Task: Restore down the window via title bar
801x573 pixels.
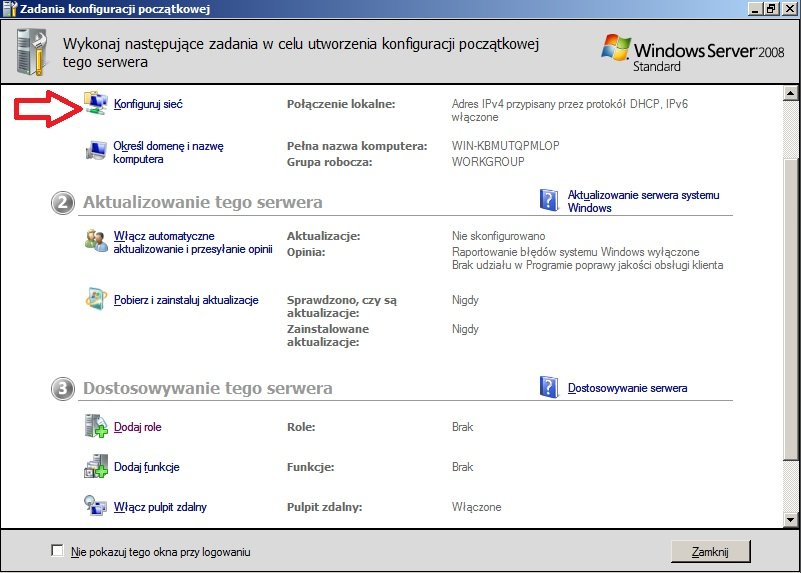Action: pyautogui.click(x=771, y=9)
